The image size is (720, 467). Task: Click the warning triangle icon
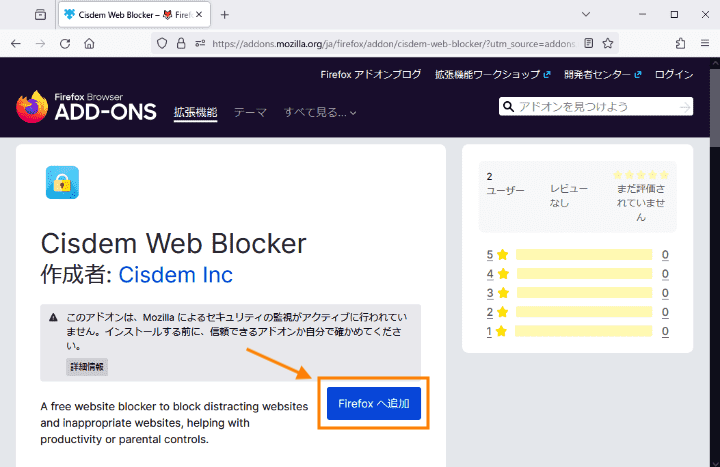tap(53, 317)
